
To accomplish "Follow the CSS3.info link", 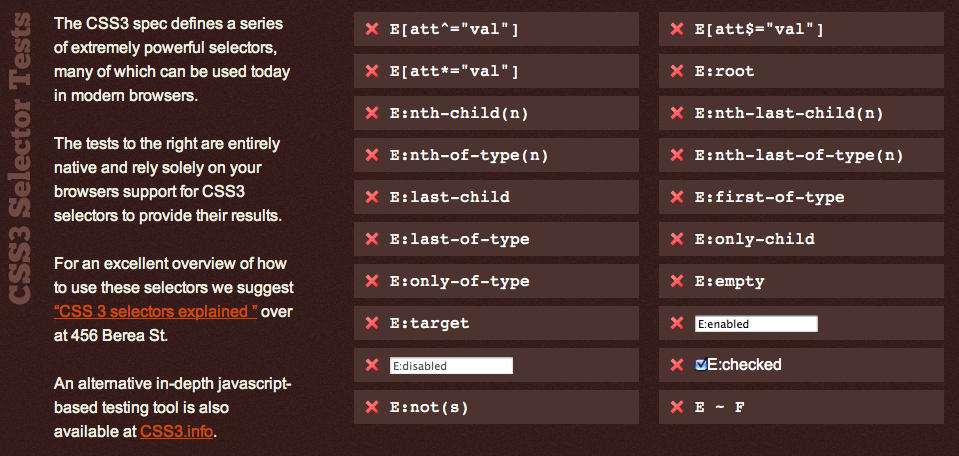I will pos(177,433).
